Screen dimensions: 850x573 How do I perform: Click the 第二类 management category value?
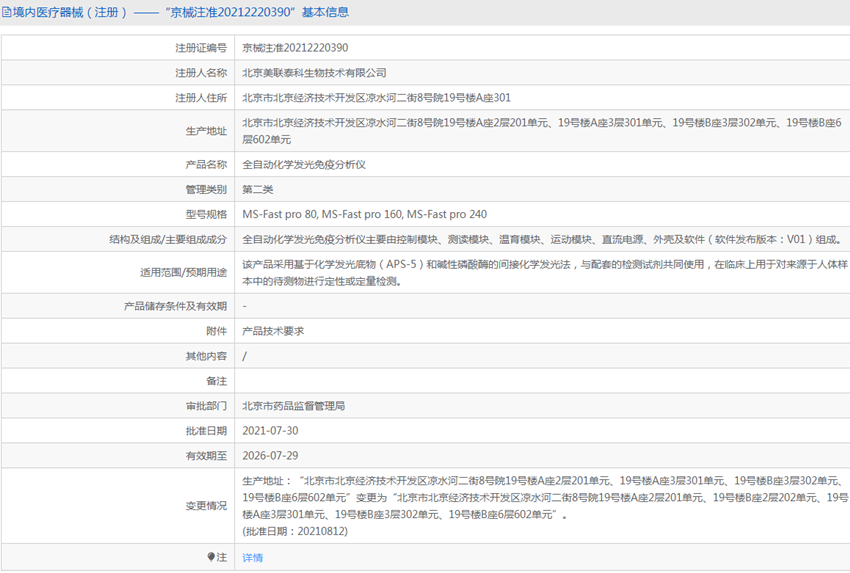(258, 189)
